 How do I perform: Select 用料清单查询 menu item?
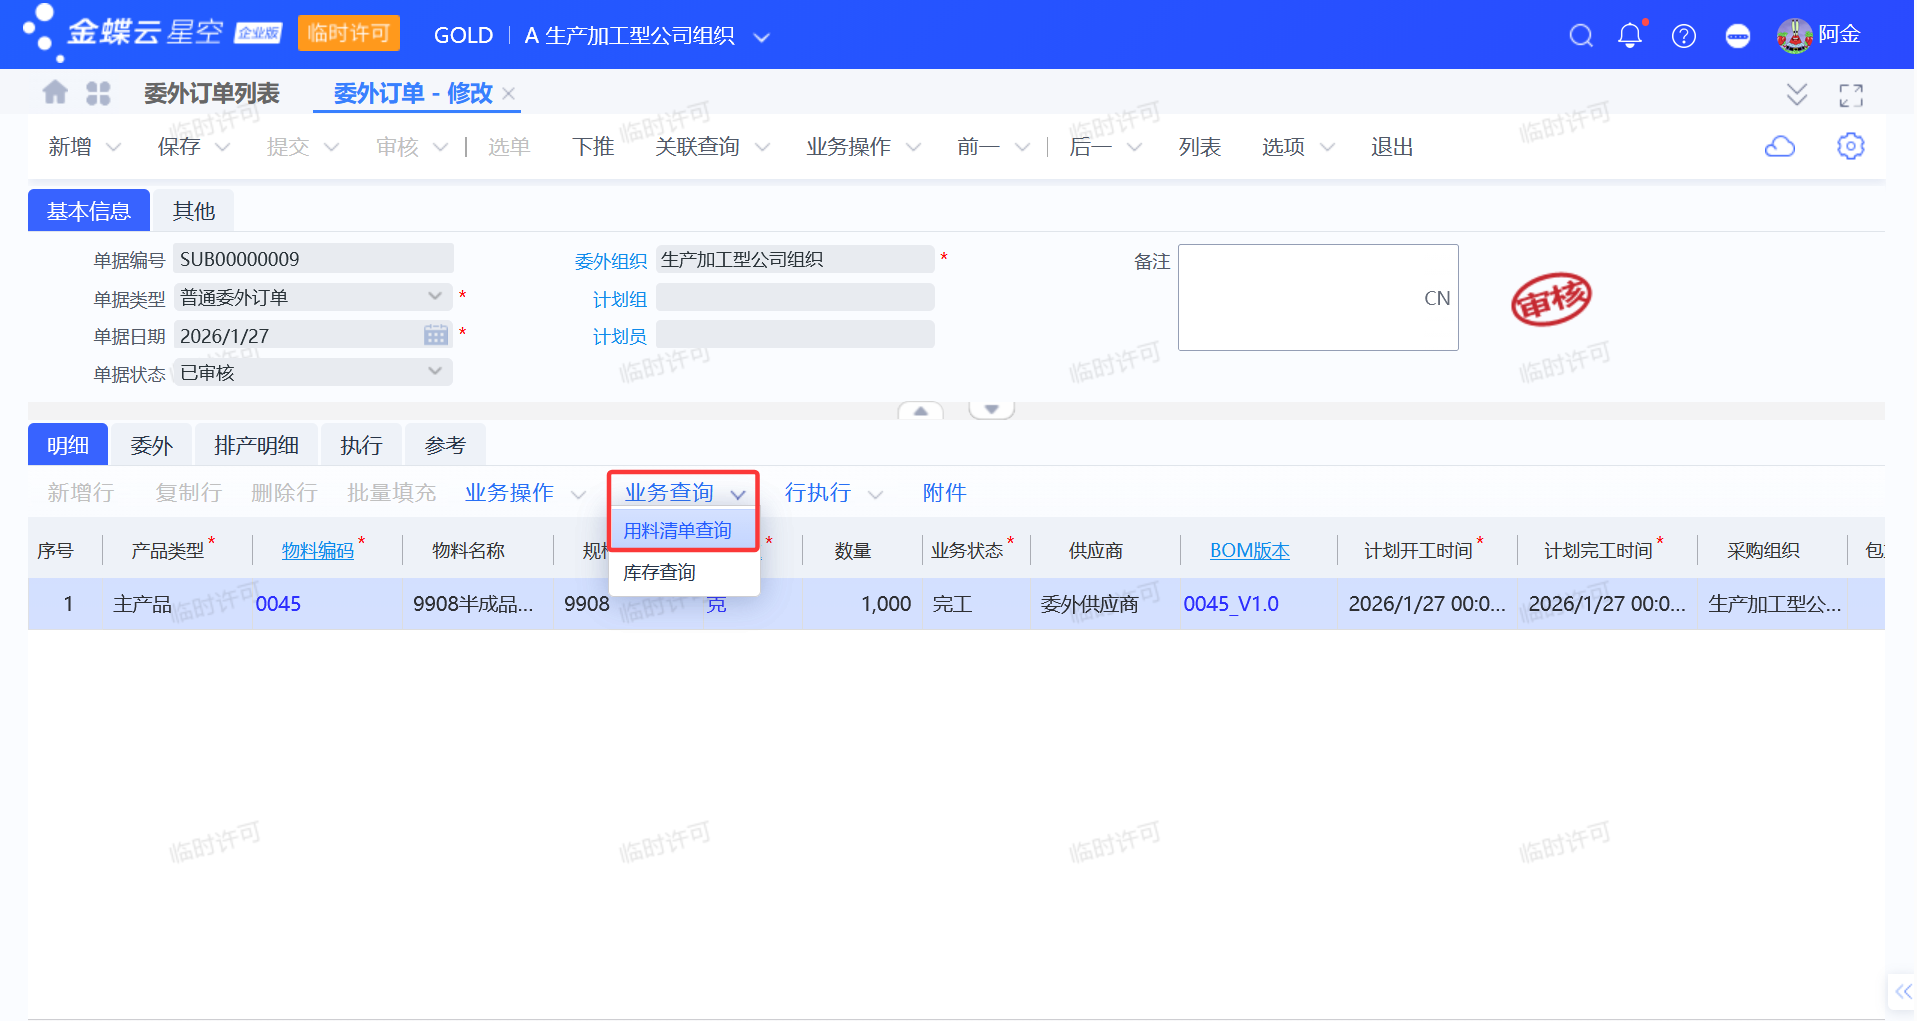point(678,530)
